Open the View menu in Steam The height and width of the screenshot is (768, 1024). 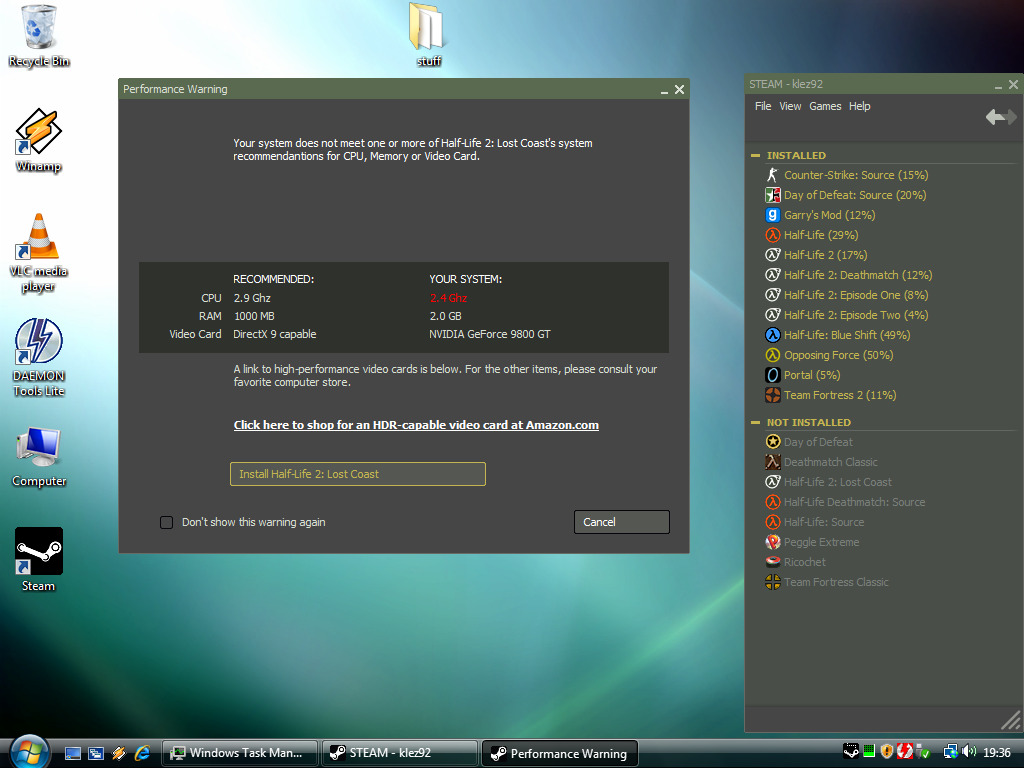(790, 106)
